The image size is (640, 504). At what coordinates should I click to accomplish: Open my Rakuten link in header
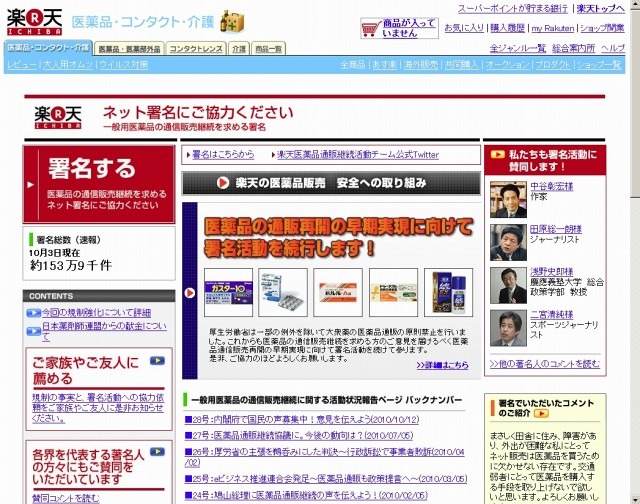[553, 28]
